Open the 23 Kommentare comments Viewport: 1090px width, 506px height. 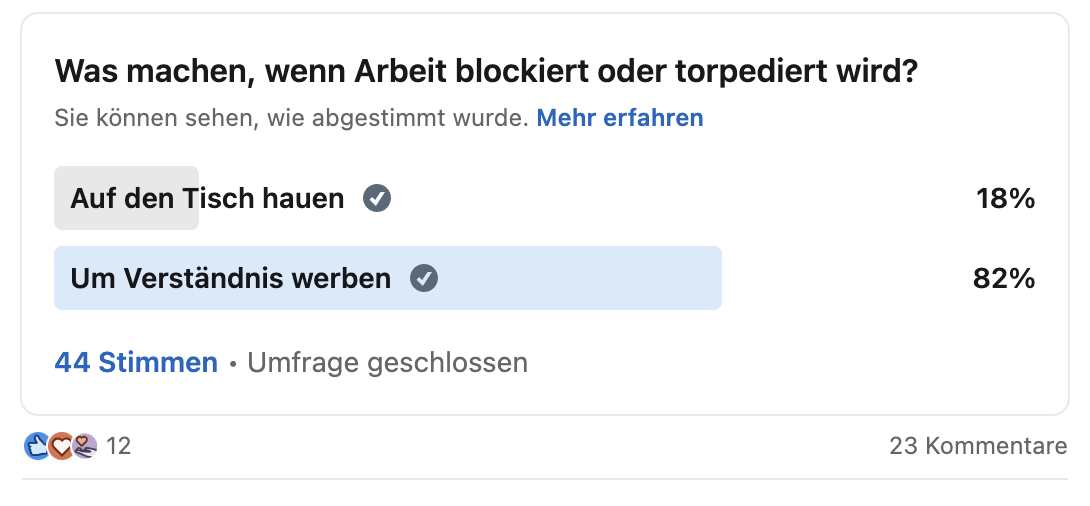click(x=978, y=446)
